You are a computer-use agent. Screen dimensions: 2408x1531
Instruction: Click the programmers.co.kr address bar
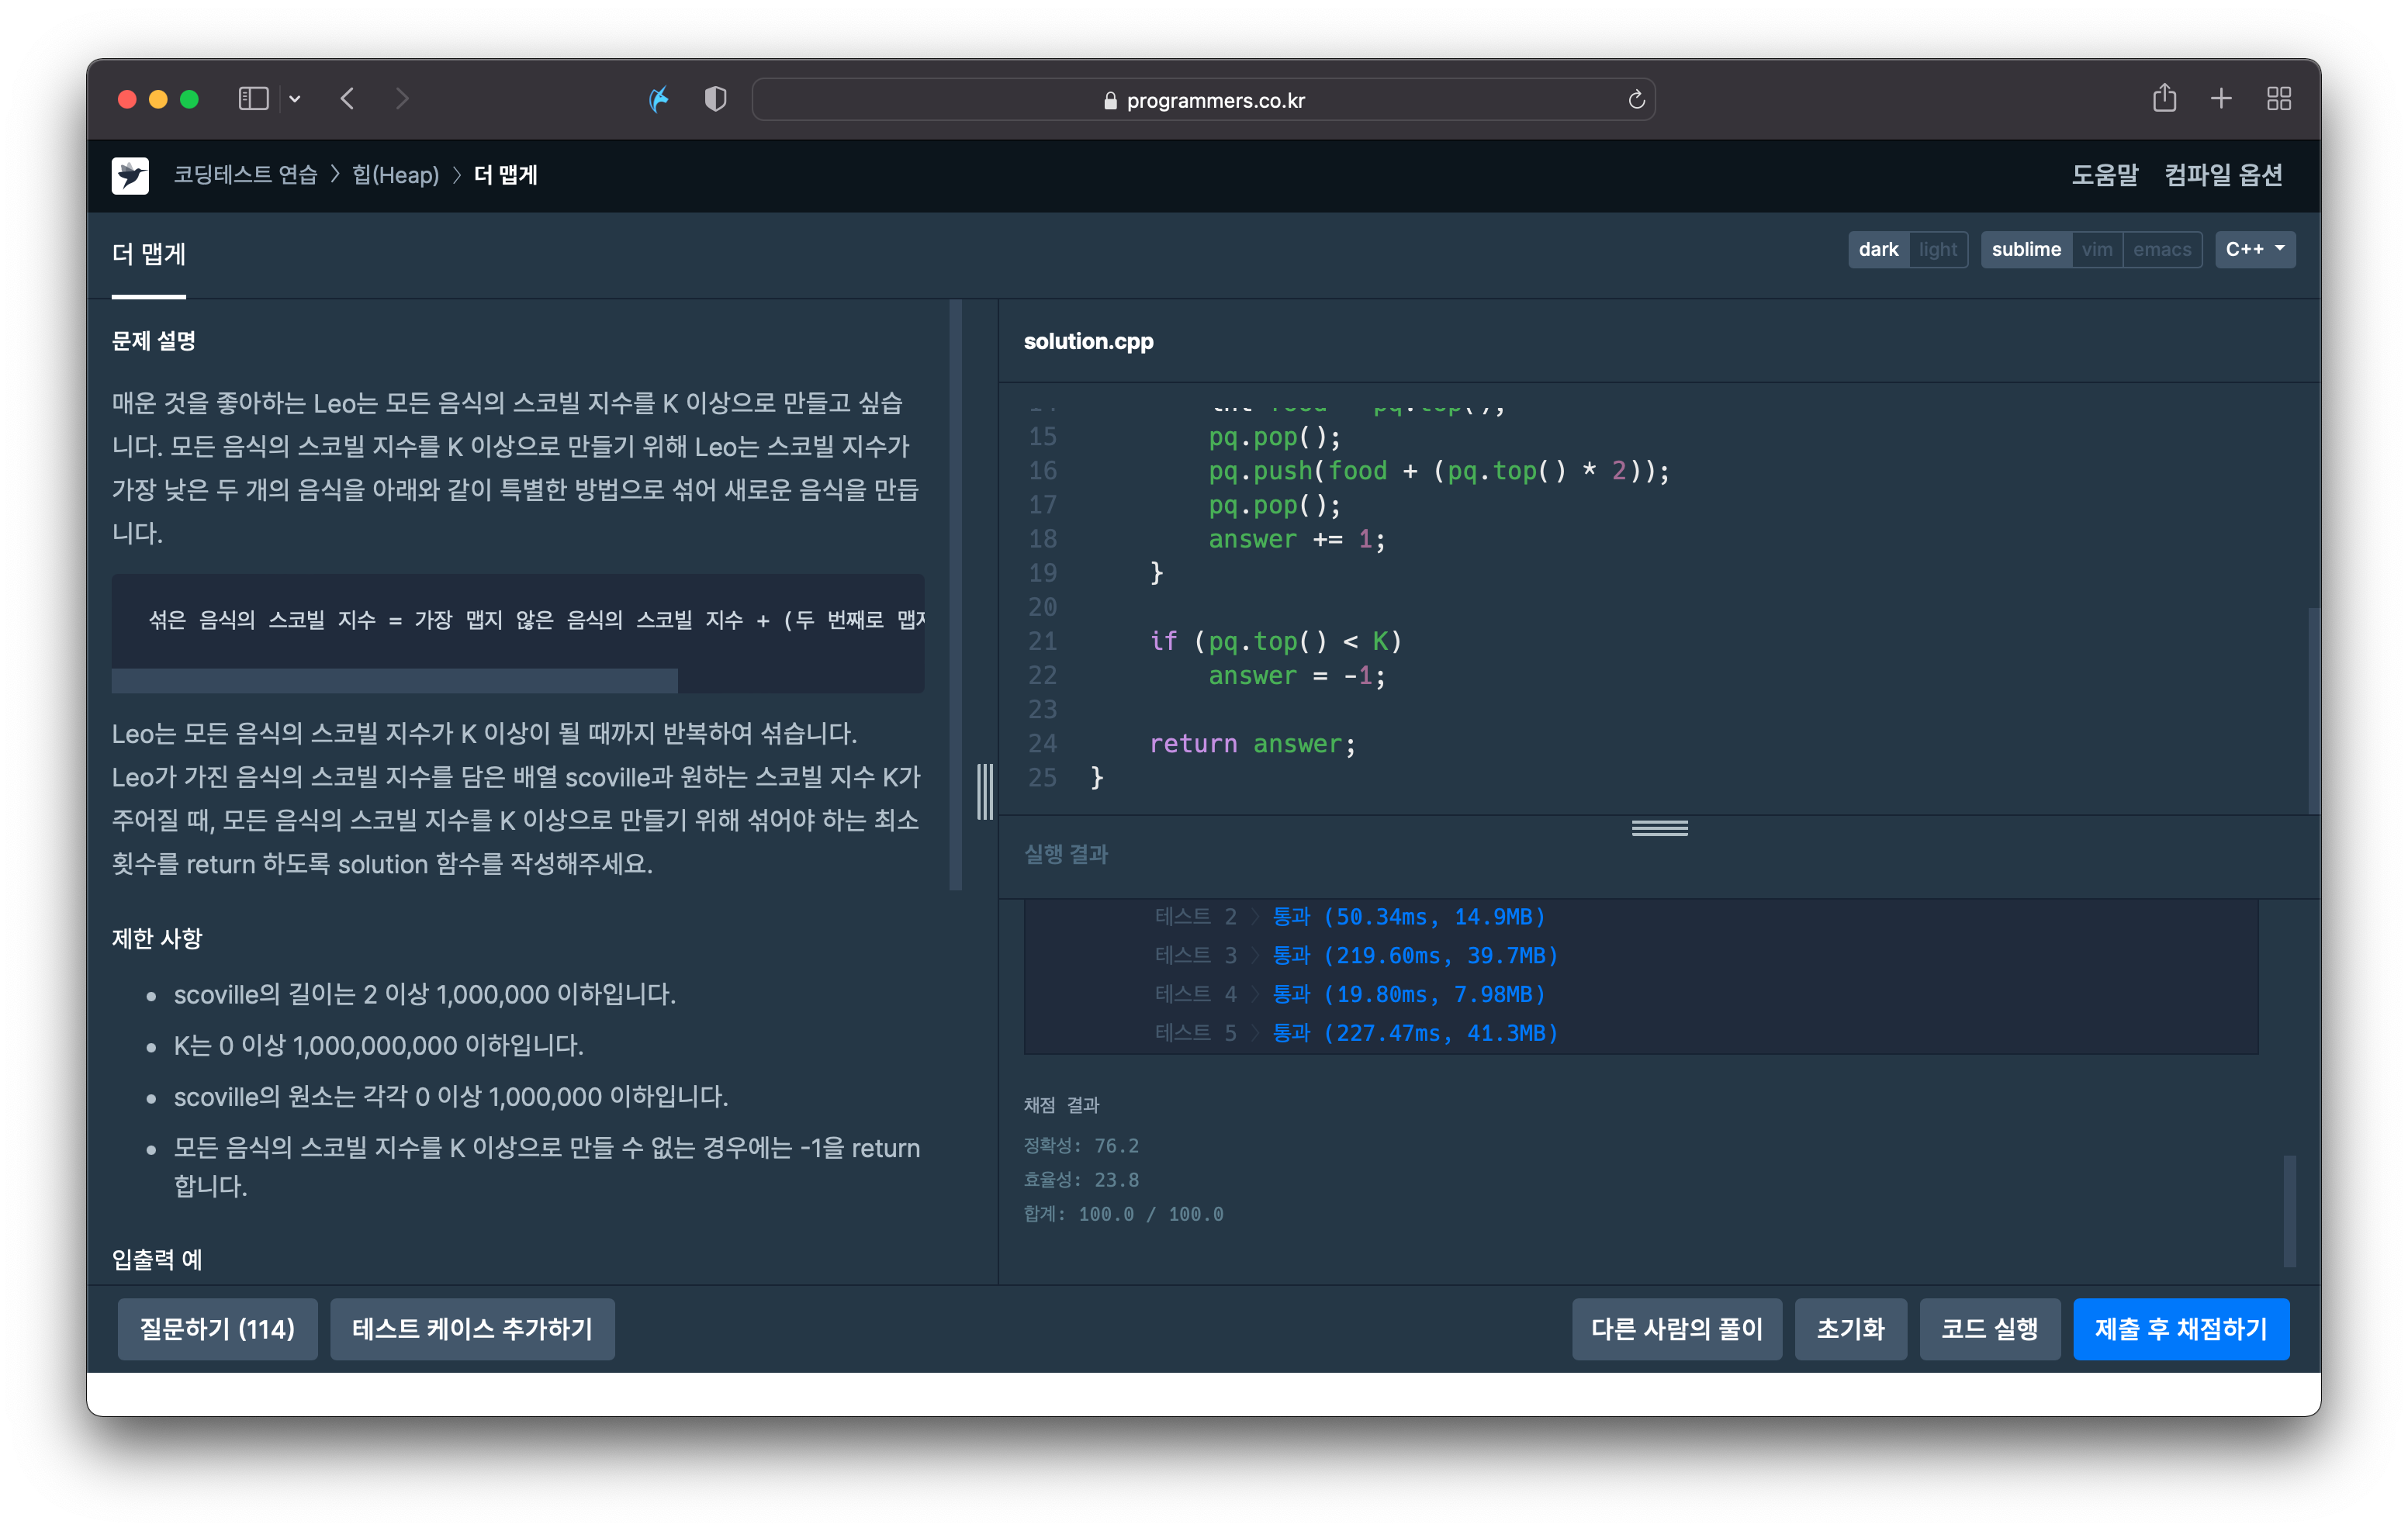click(1203, 100)
